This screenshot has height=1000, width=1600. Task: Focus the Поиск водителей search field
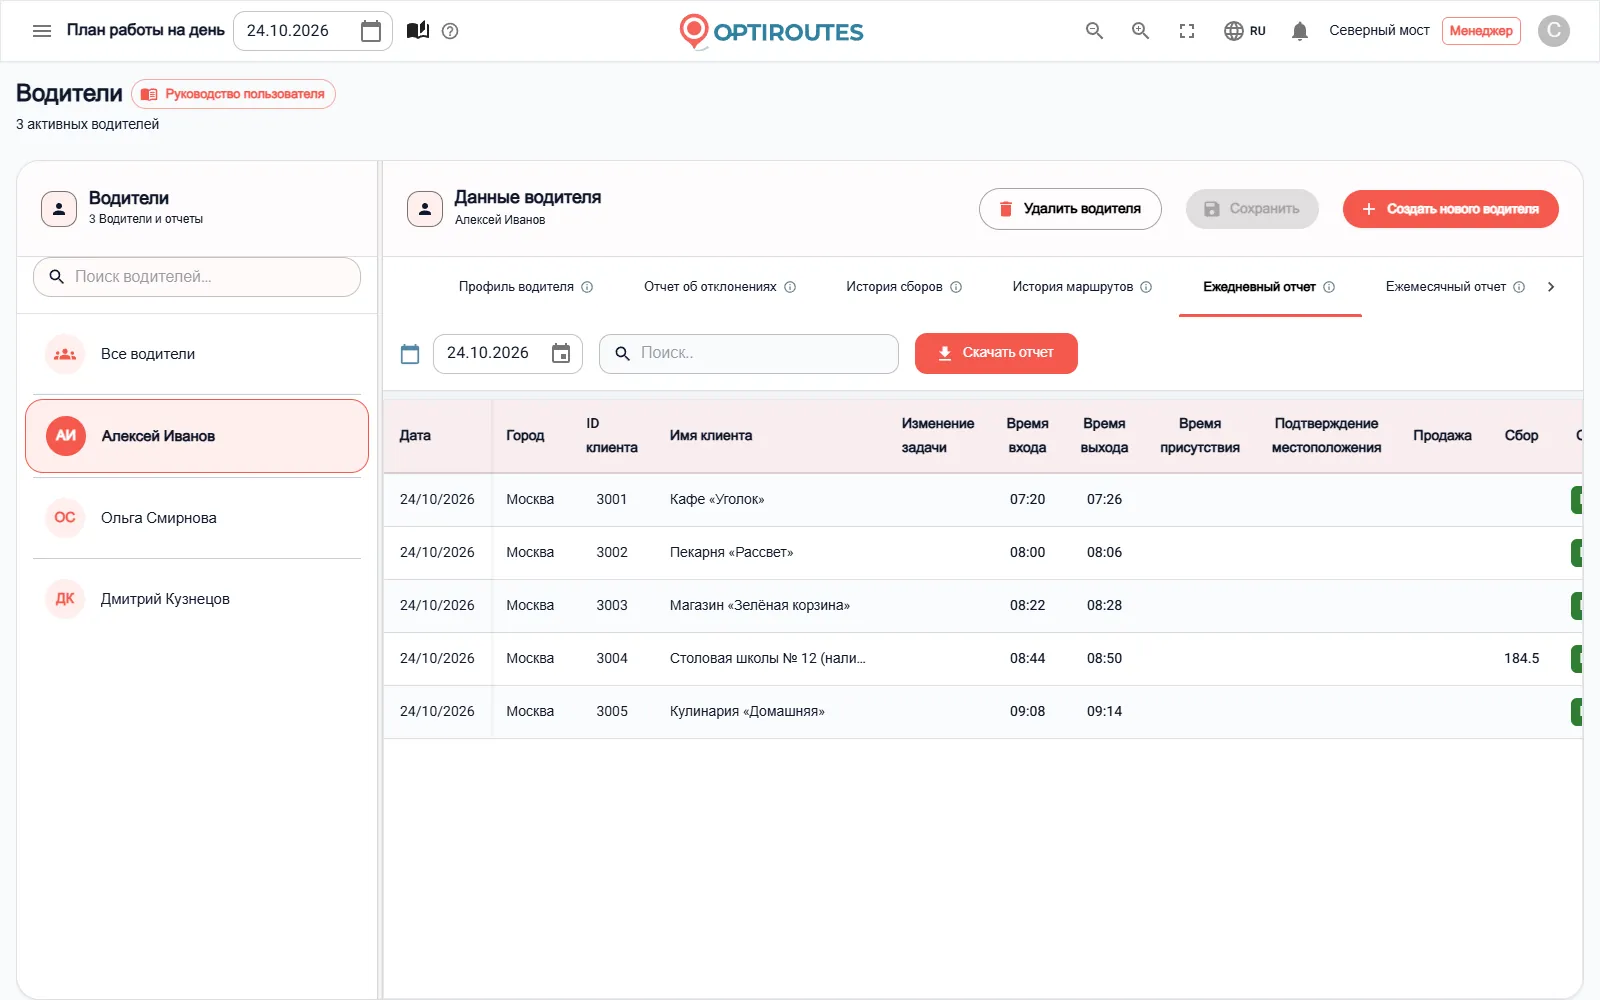point(197,277)
